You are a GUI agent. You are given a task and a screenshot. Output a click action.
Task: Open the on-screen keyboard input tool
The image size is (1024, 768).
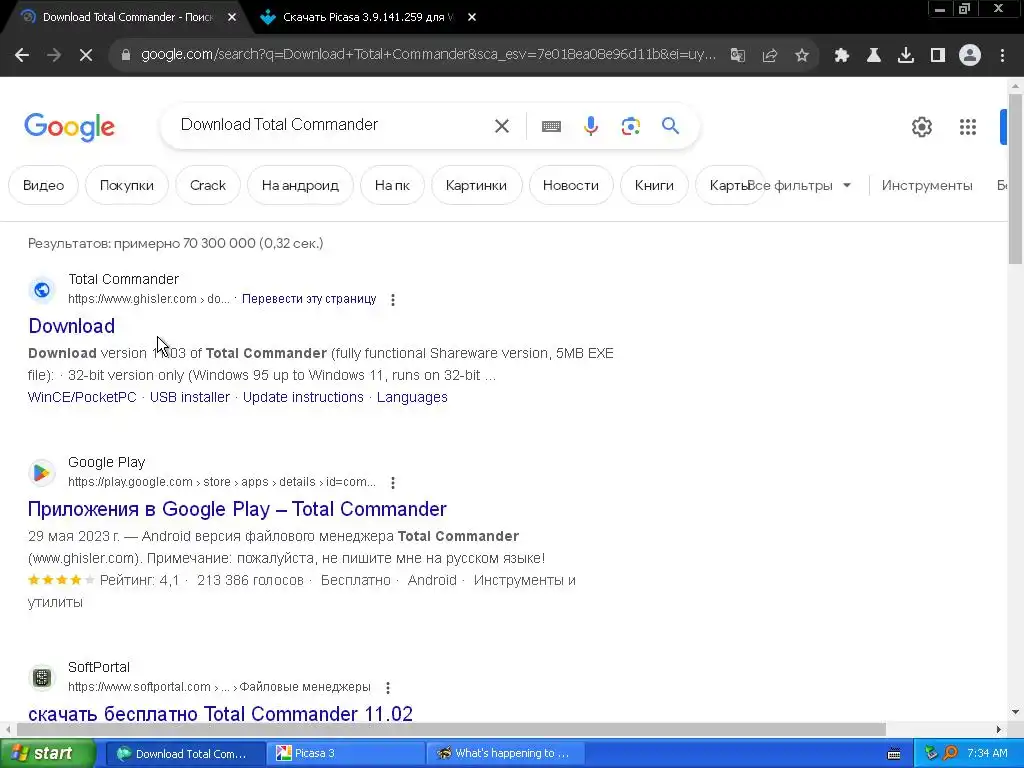click(x=551, y=126)
